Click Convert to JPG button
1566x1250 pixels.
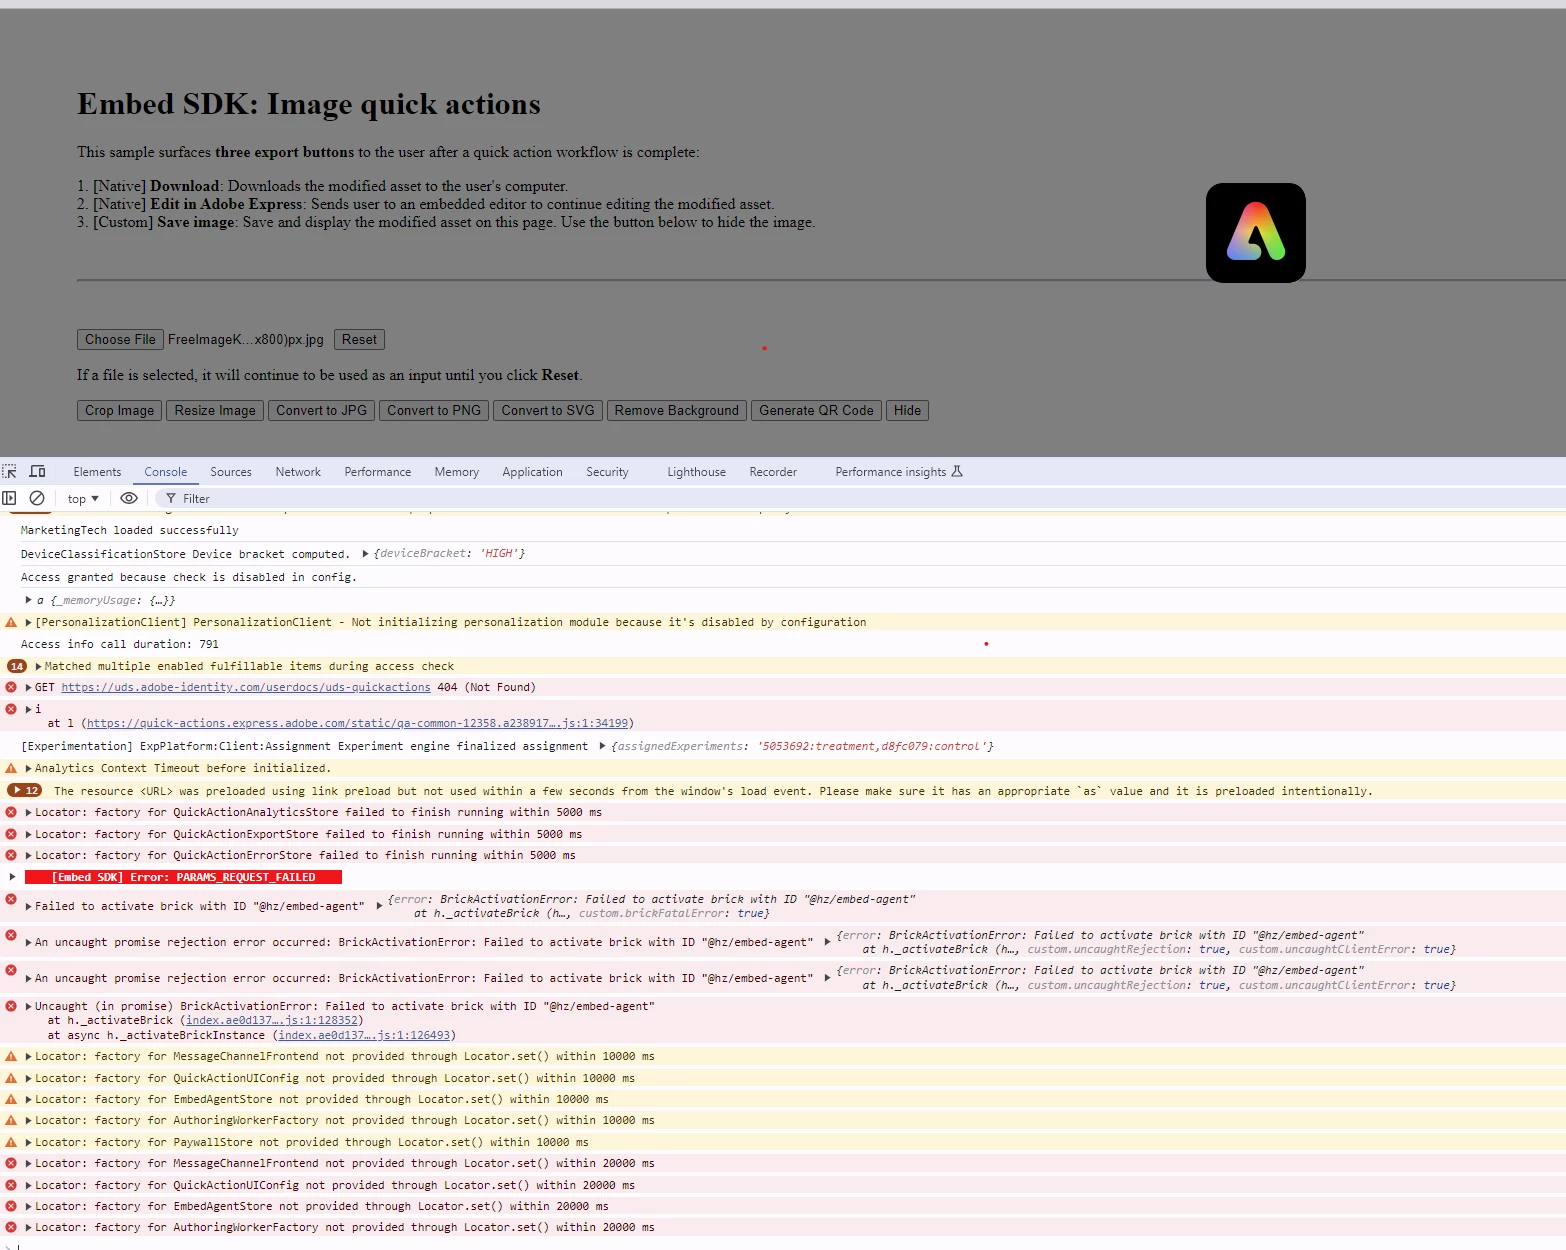[x=321, y=411]
